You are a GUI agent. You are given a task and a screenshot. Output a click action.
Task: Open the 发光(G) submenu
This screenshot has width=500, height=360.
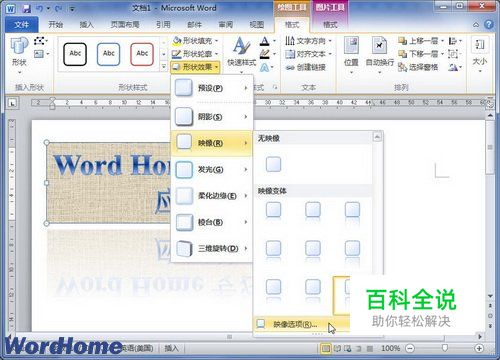pos(212,170)
